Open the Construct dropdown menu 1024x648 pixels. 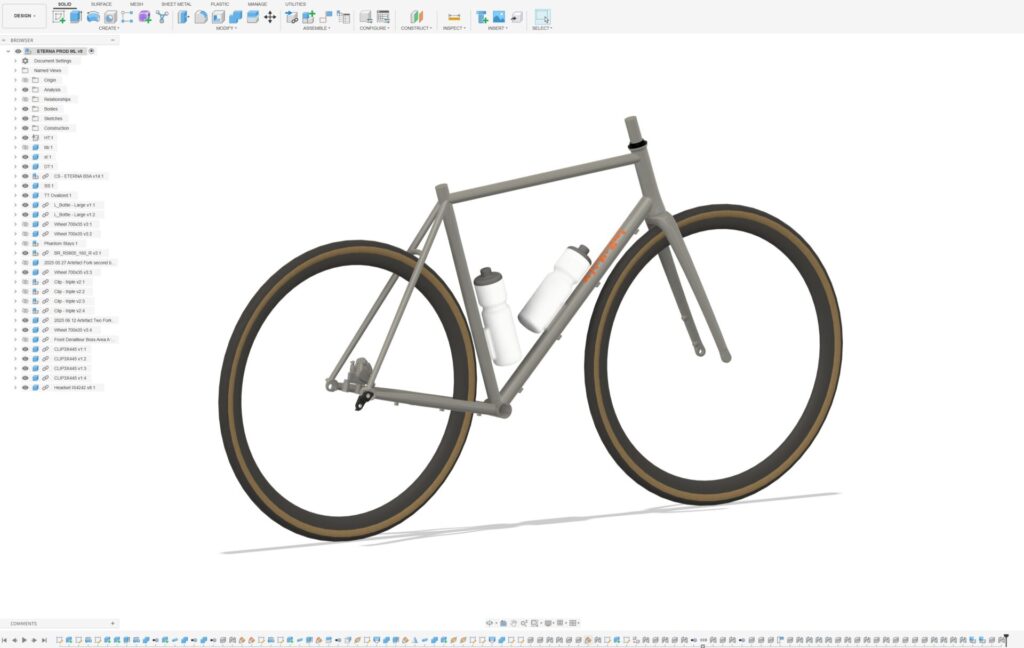(417, 28)
